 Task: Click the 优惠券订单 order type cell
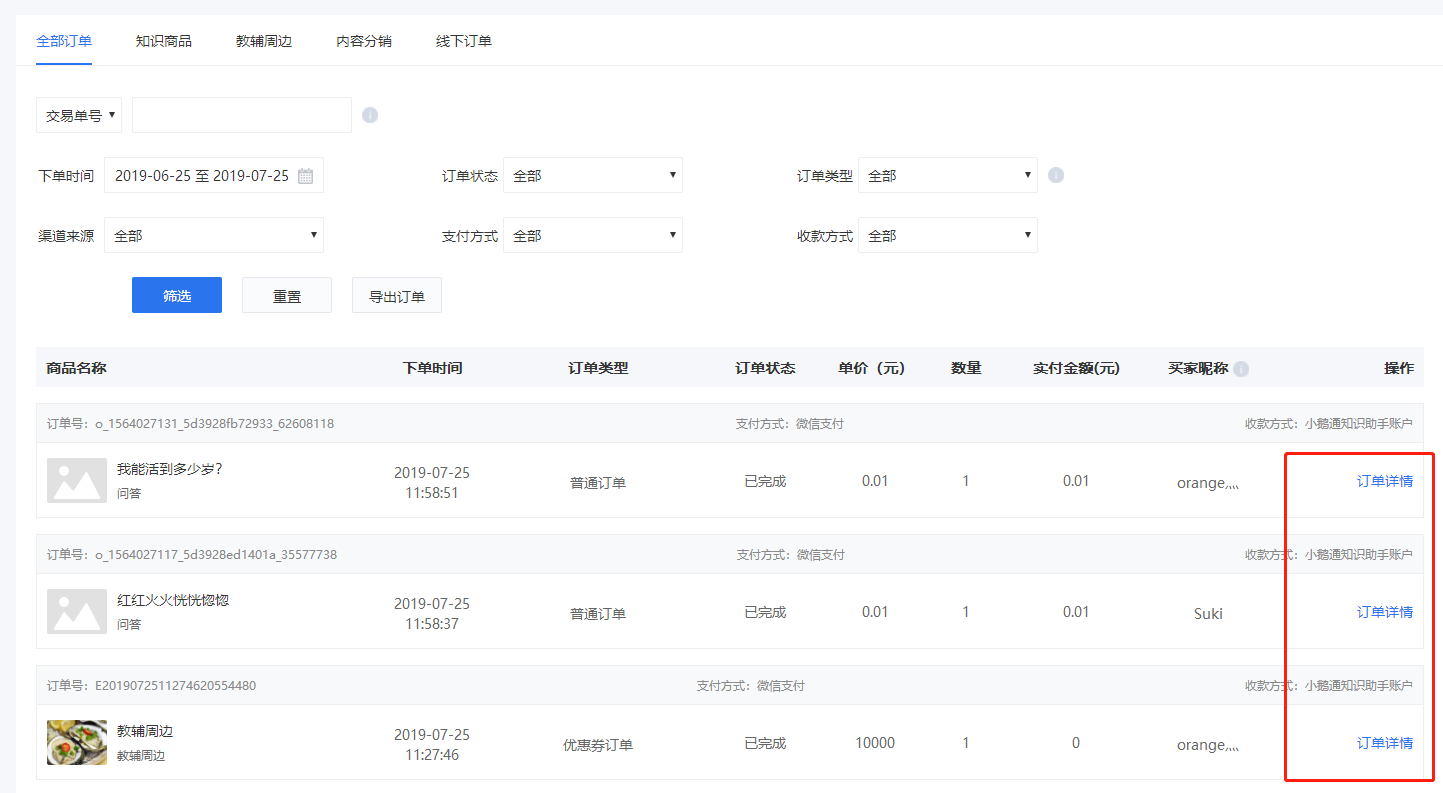(x=598, y=745)
